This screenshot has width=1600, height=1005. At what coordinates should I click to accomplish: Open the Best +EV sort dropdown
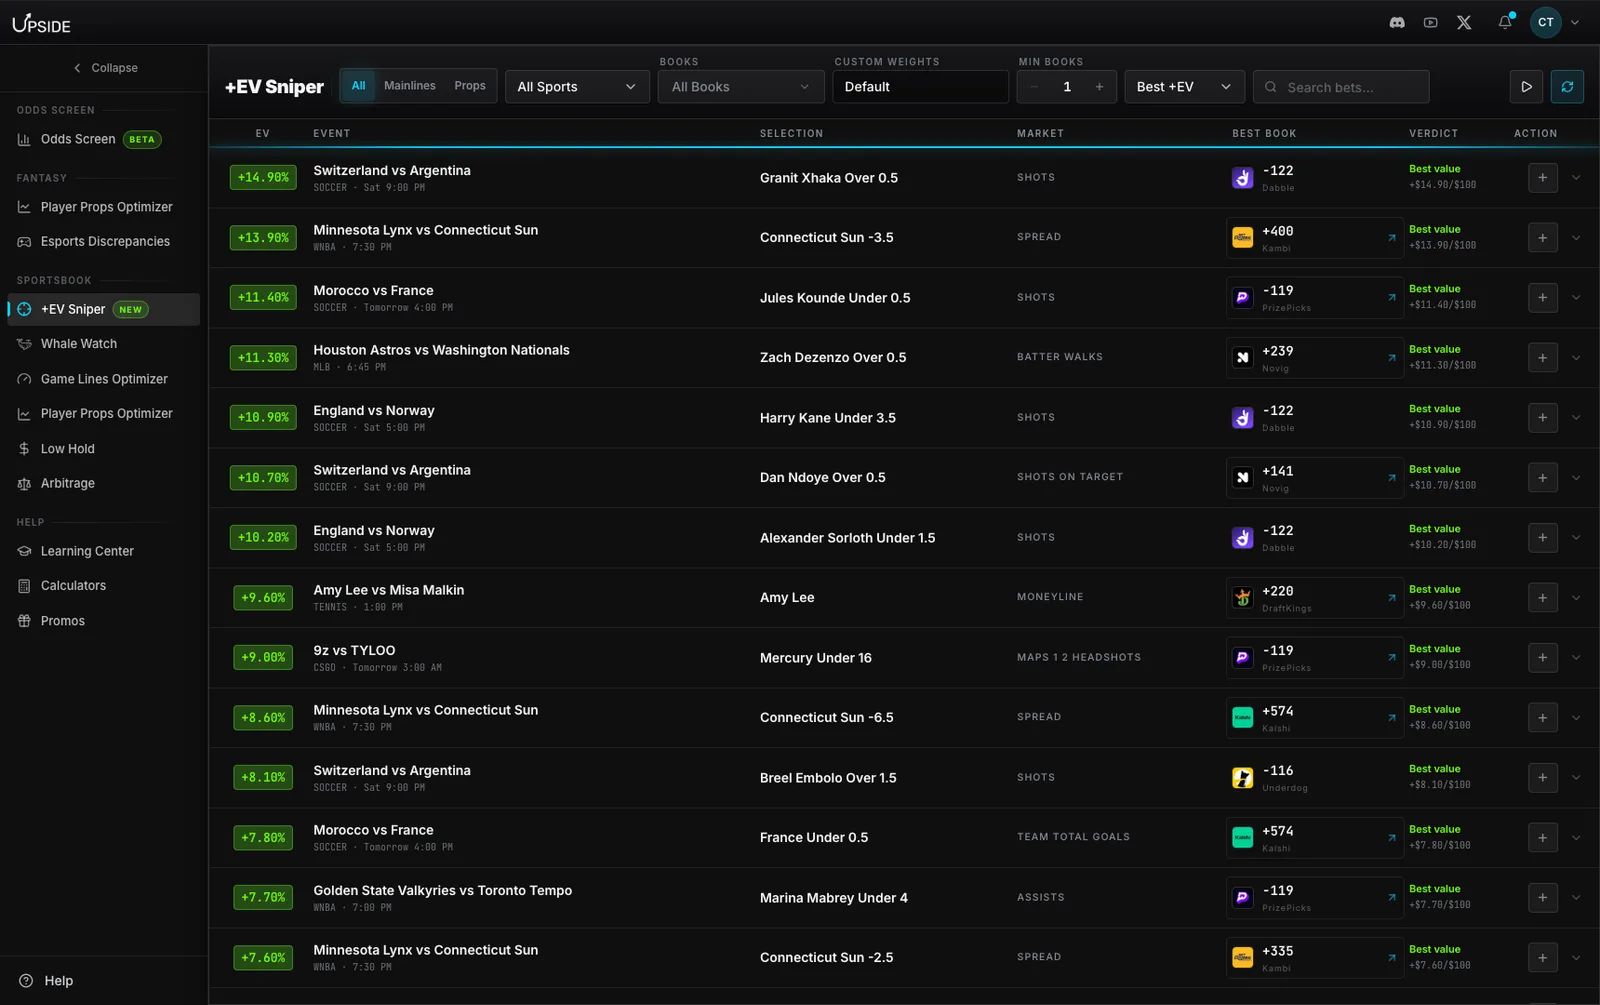pyautogui.click(x=1184, y=87)
